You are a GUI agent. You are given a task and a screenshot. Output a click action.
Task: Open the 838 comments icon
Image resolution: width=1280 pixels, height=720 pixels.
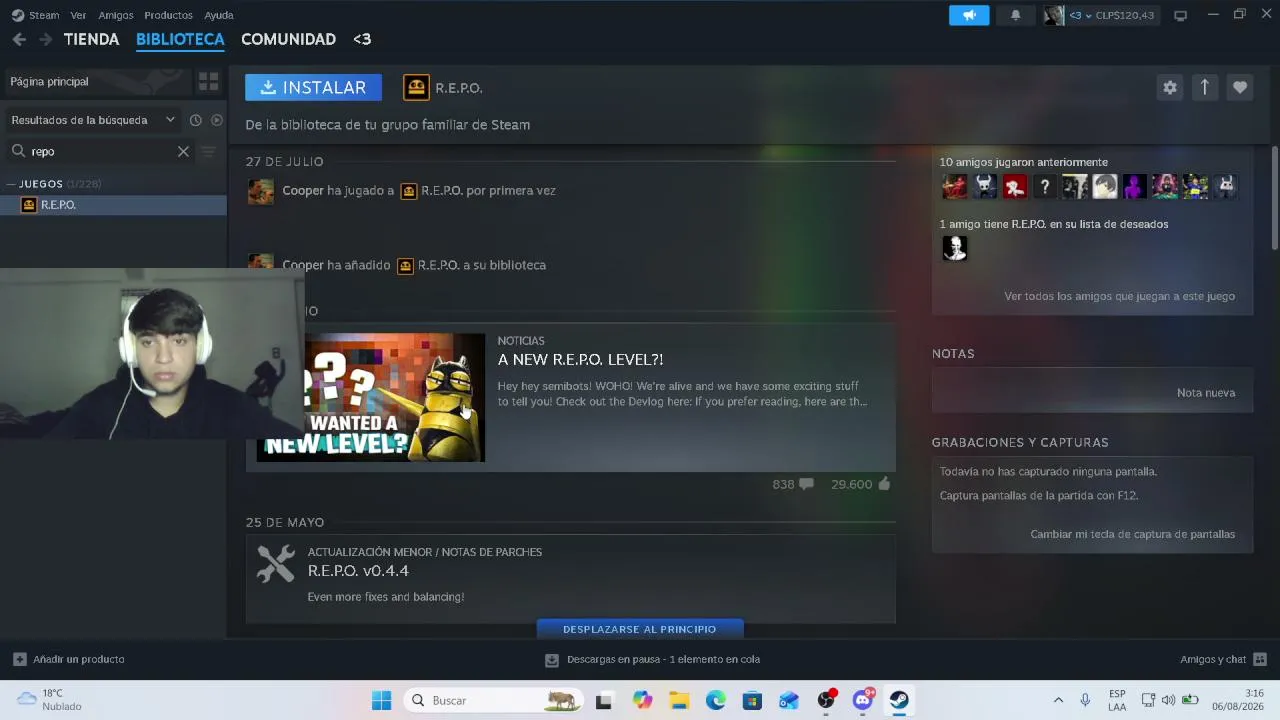pyautogui.click(x=806, y=484)
